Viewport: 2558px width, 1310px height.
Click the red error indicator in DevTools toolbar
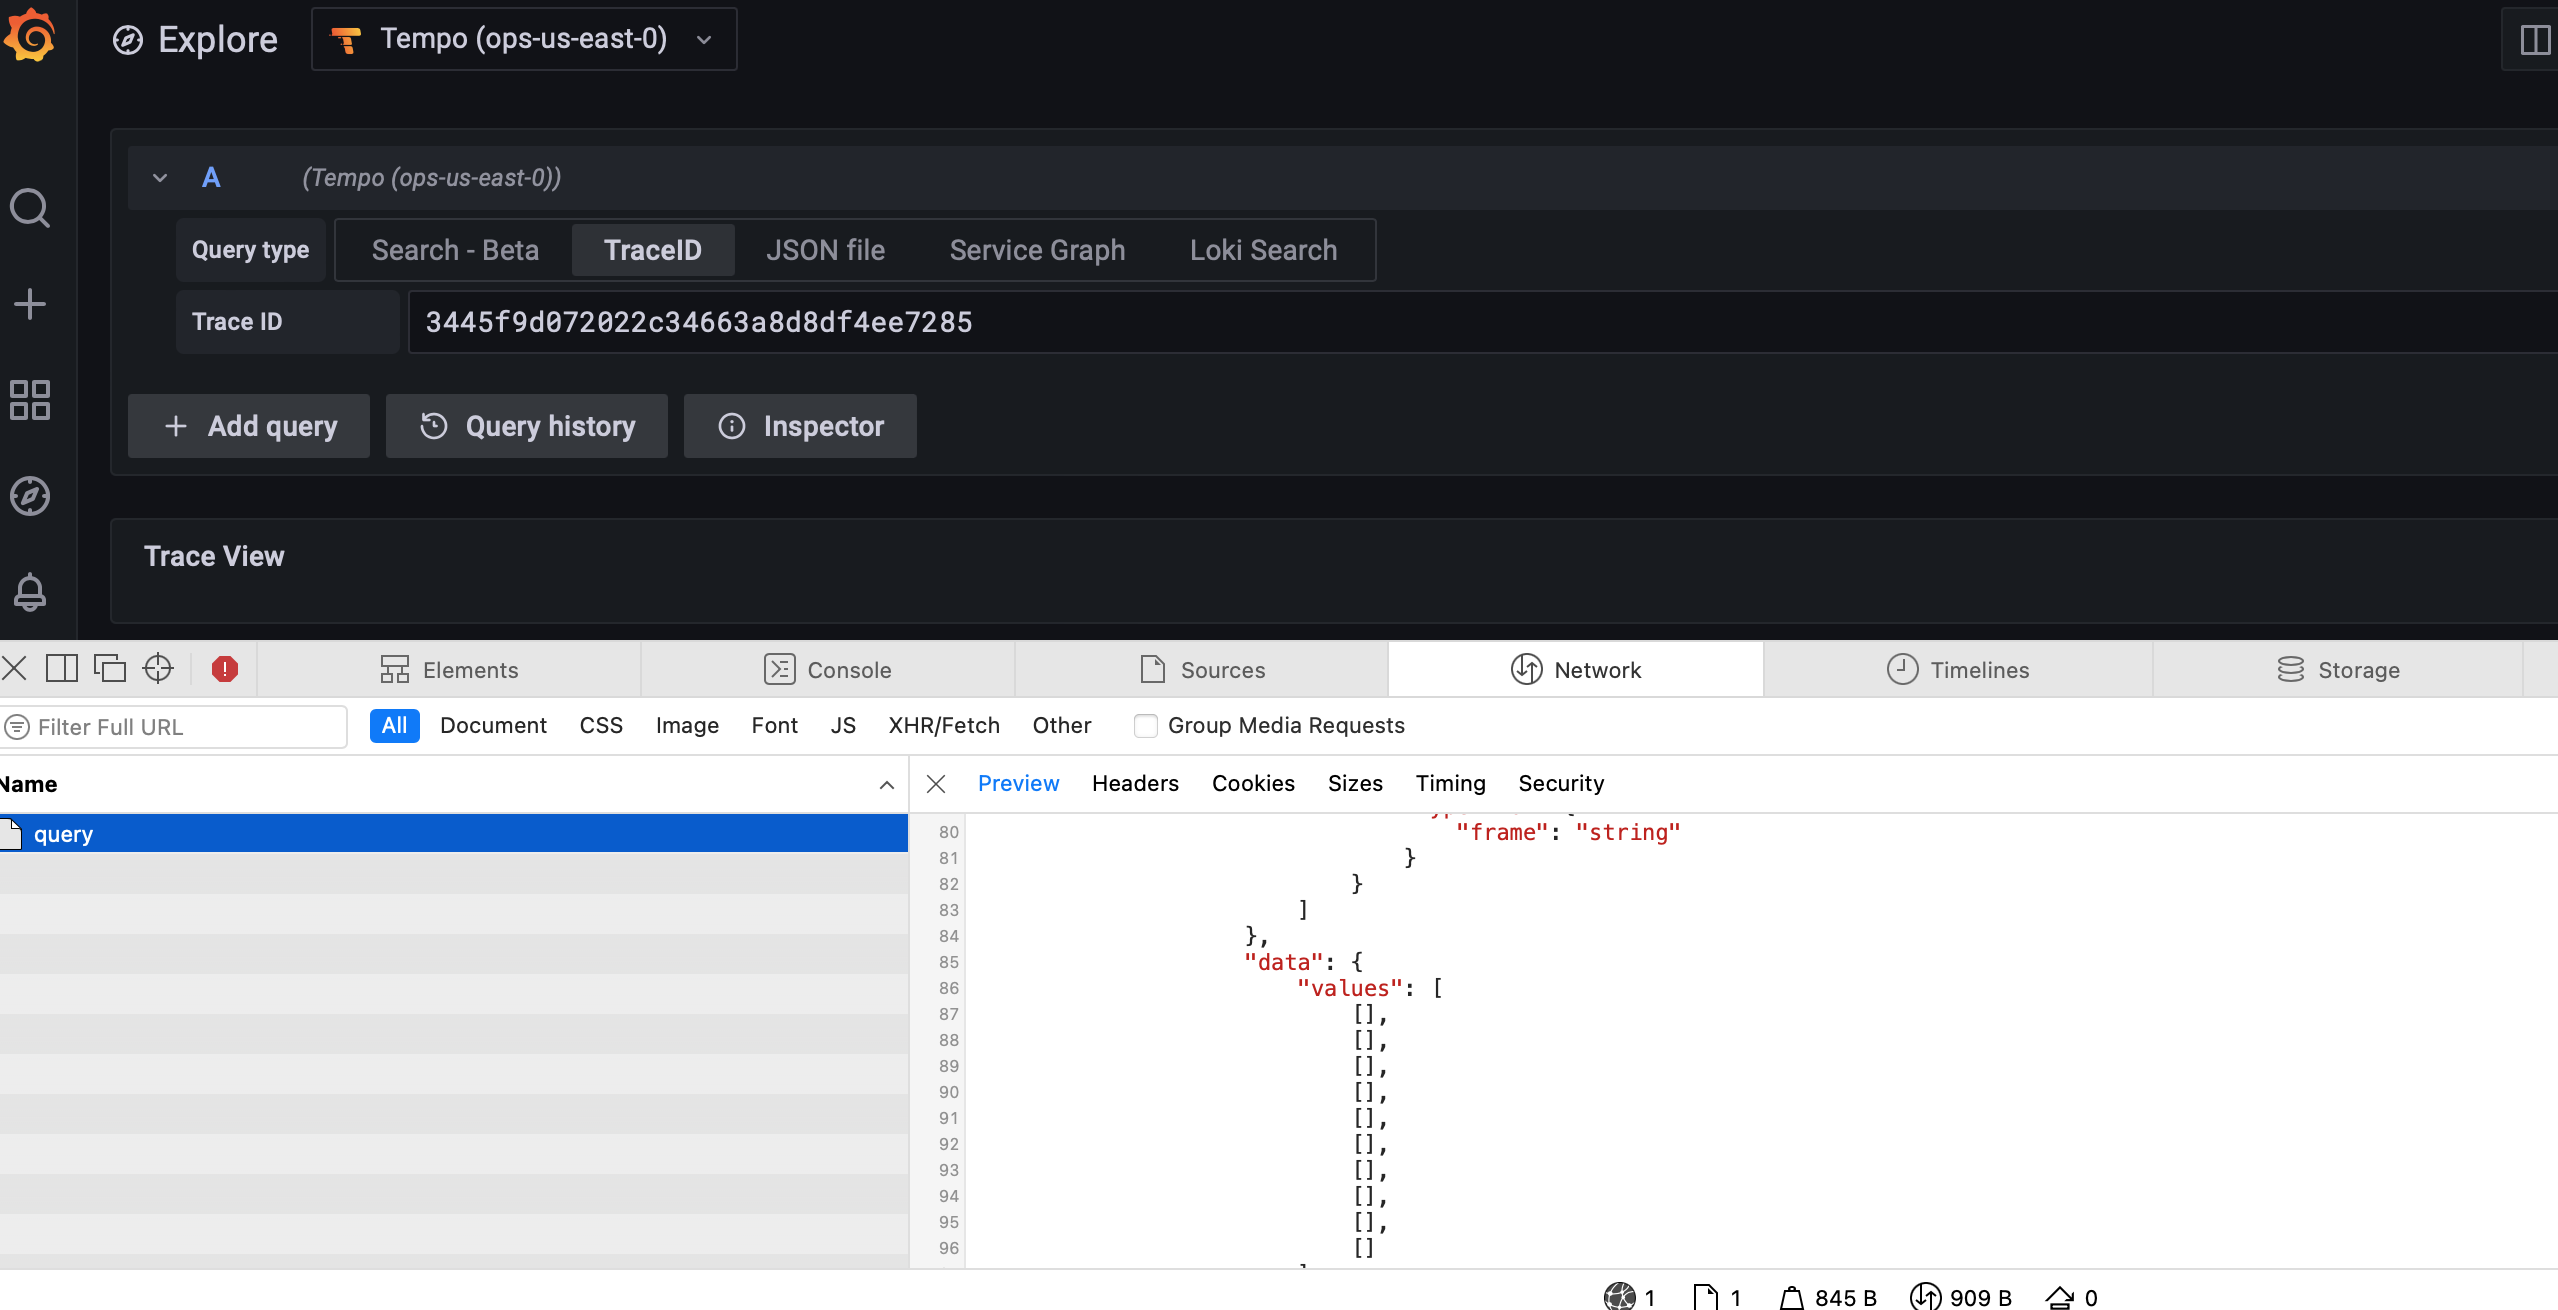tap(224, 669)
